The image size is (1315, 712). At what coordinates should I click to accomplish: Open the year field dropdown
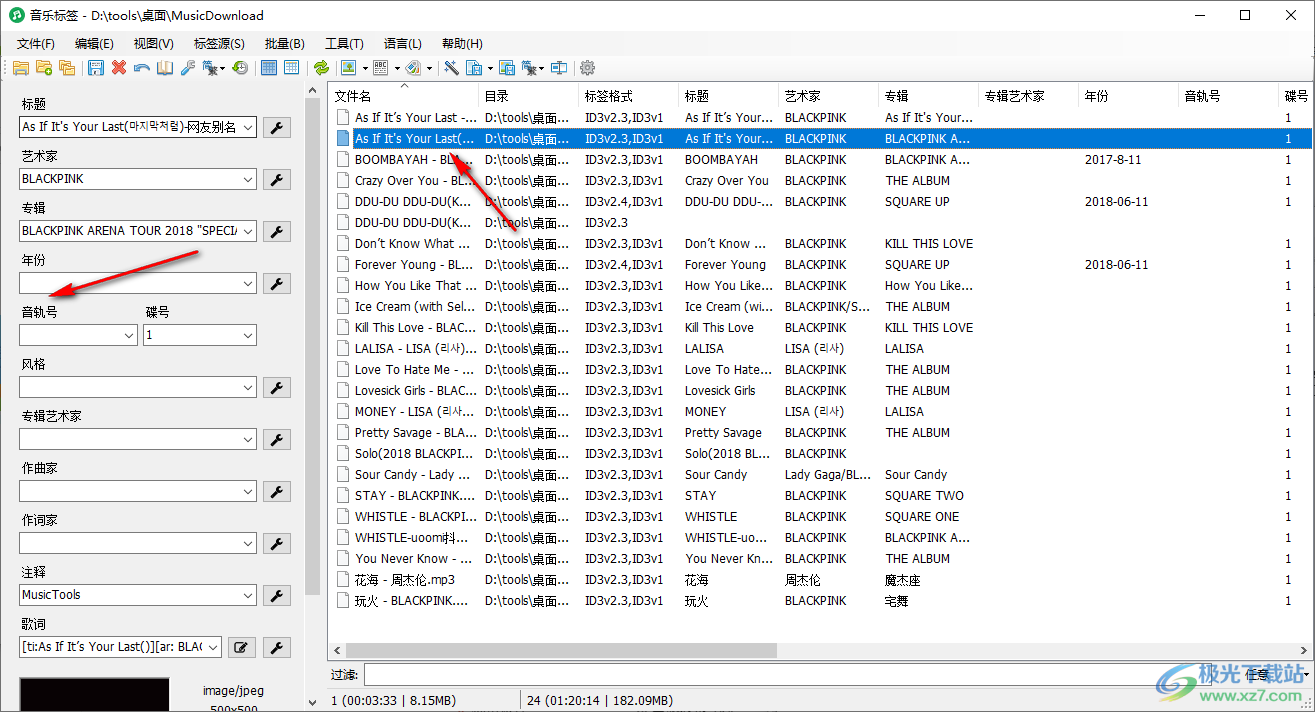coord(248,283)
